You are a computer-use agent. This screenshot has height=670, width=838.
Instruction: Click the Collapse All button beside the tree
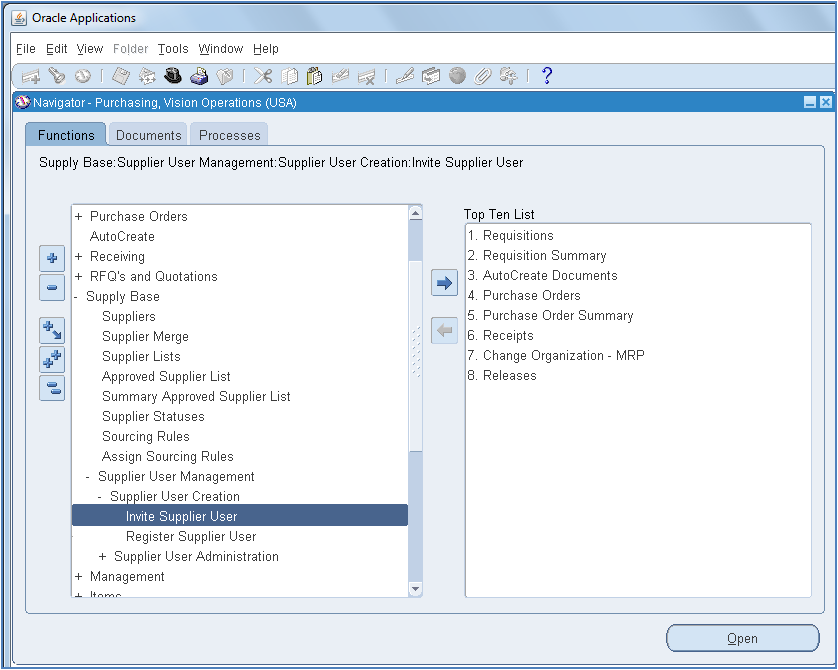coord(52,388)
